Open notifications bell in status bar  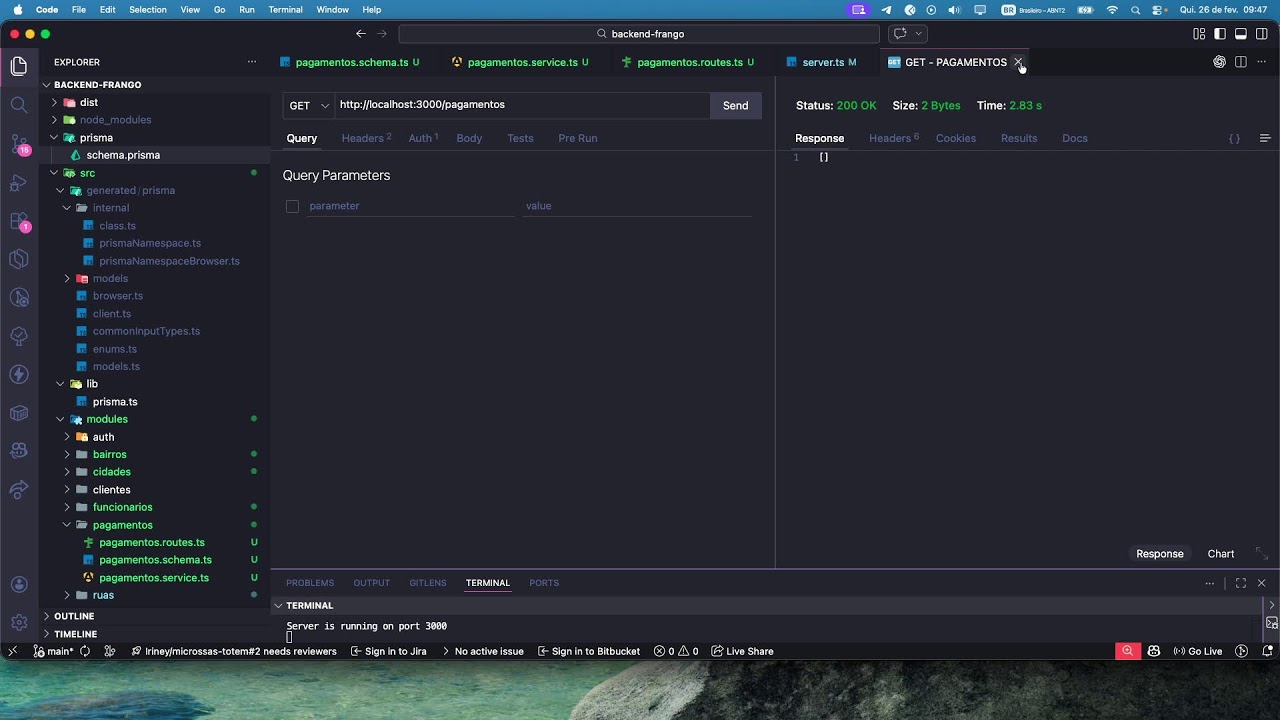click(x=1267, y=651)
